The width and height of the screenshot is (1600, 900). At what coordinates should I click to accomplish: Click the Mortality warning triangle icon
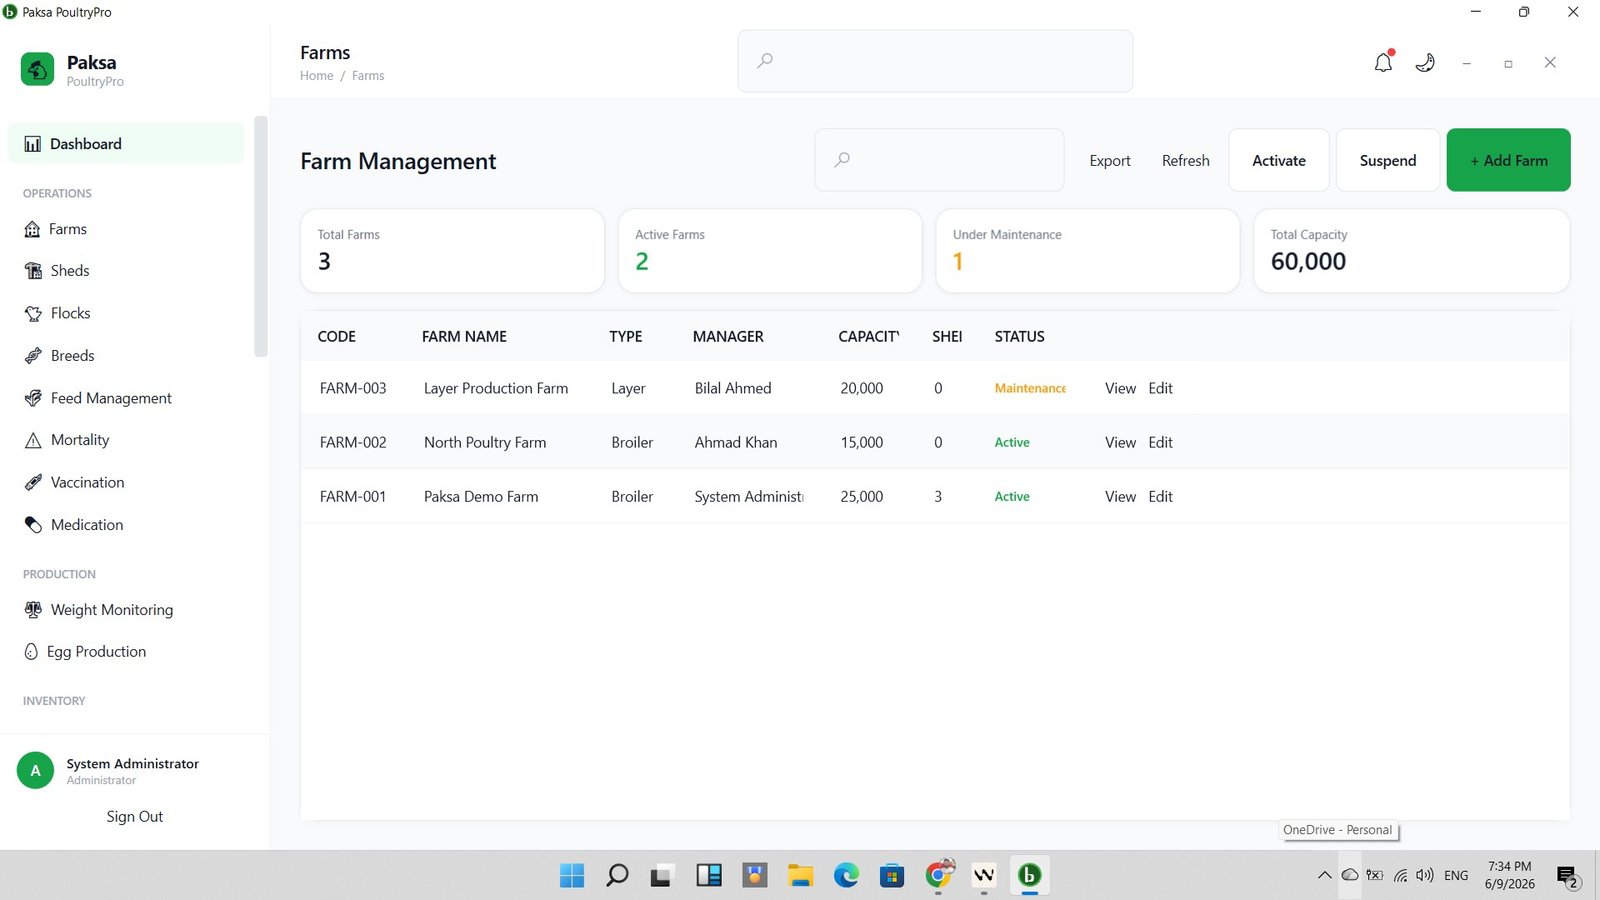click(33, 440)
